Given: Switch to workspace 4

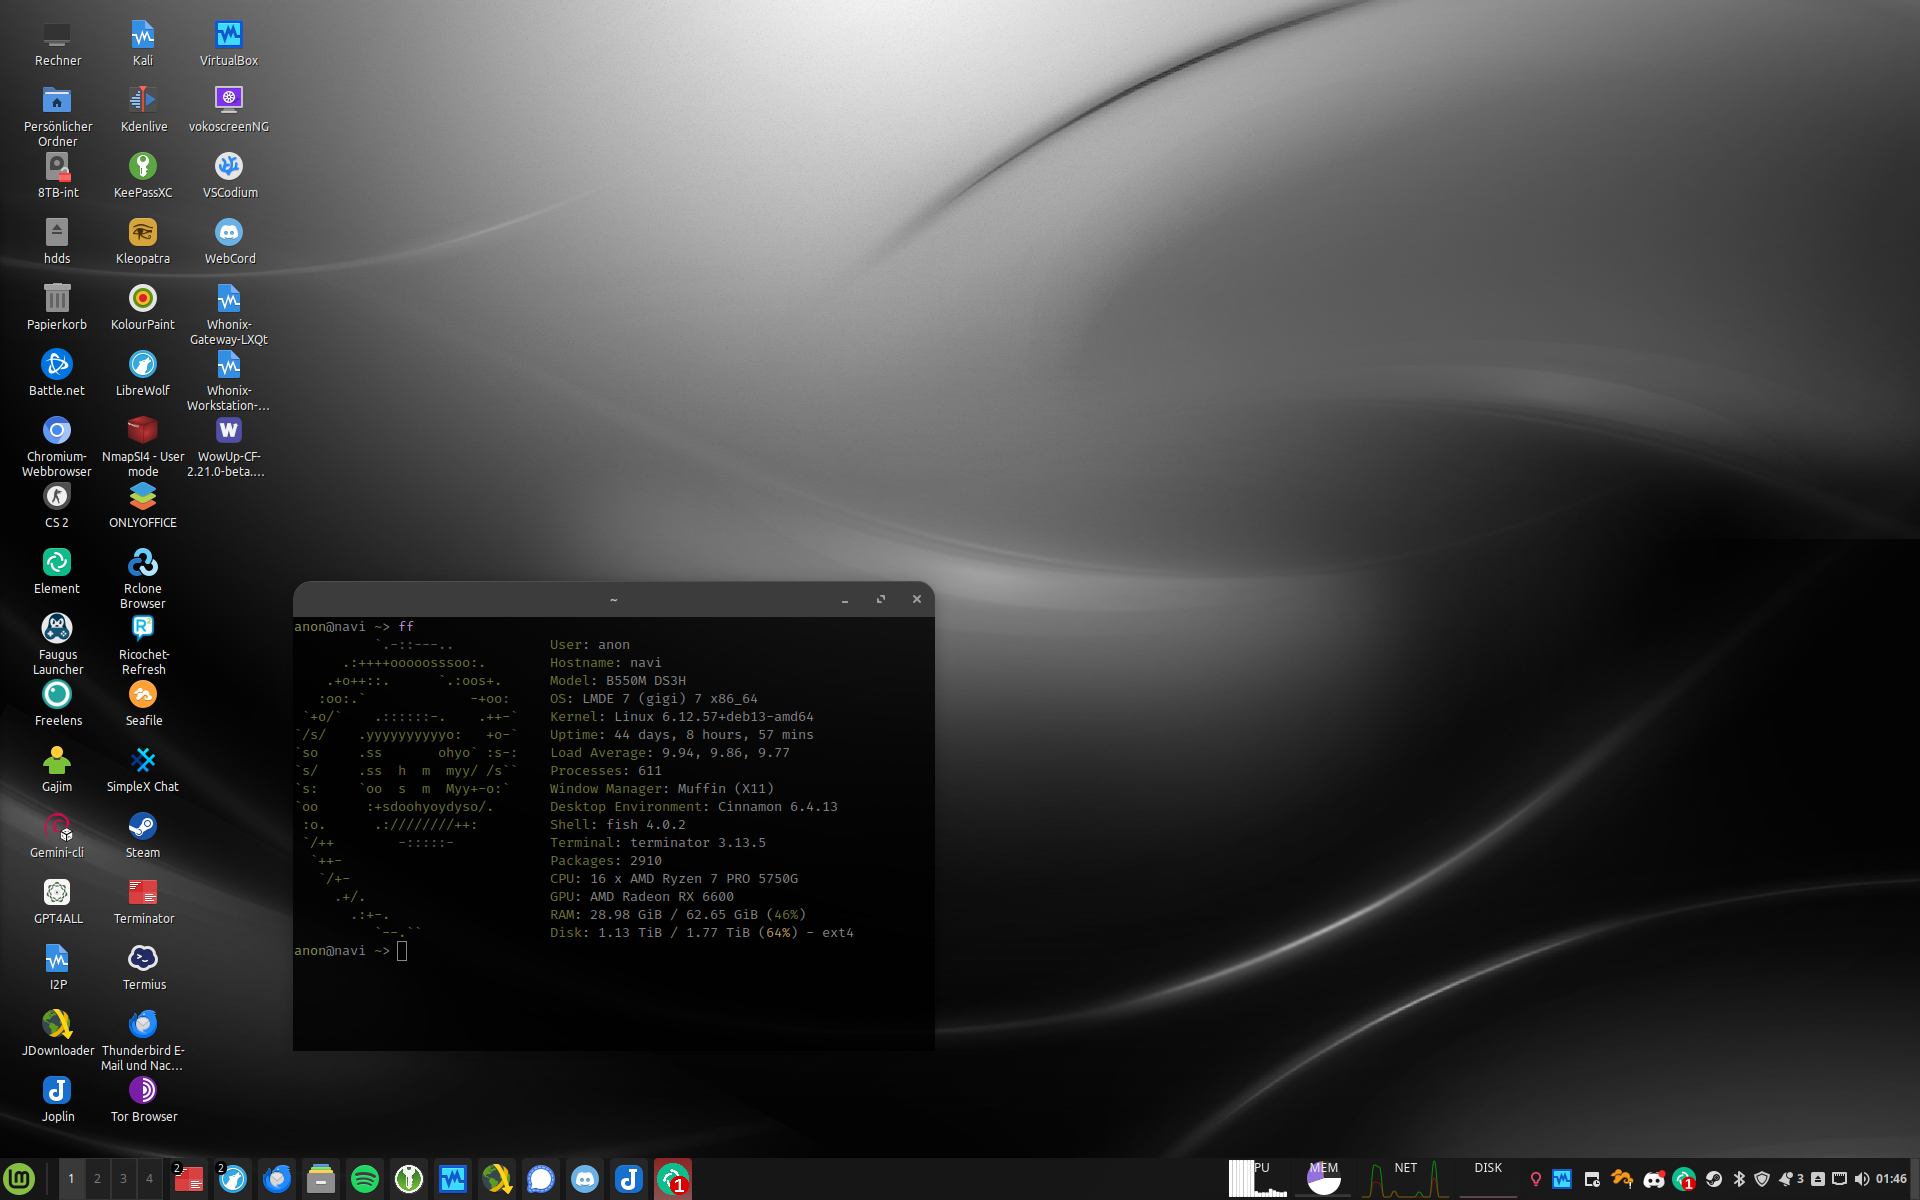Looking at the screenshot, I should click(150, 1179).
